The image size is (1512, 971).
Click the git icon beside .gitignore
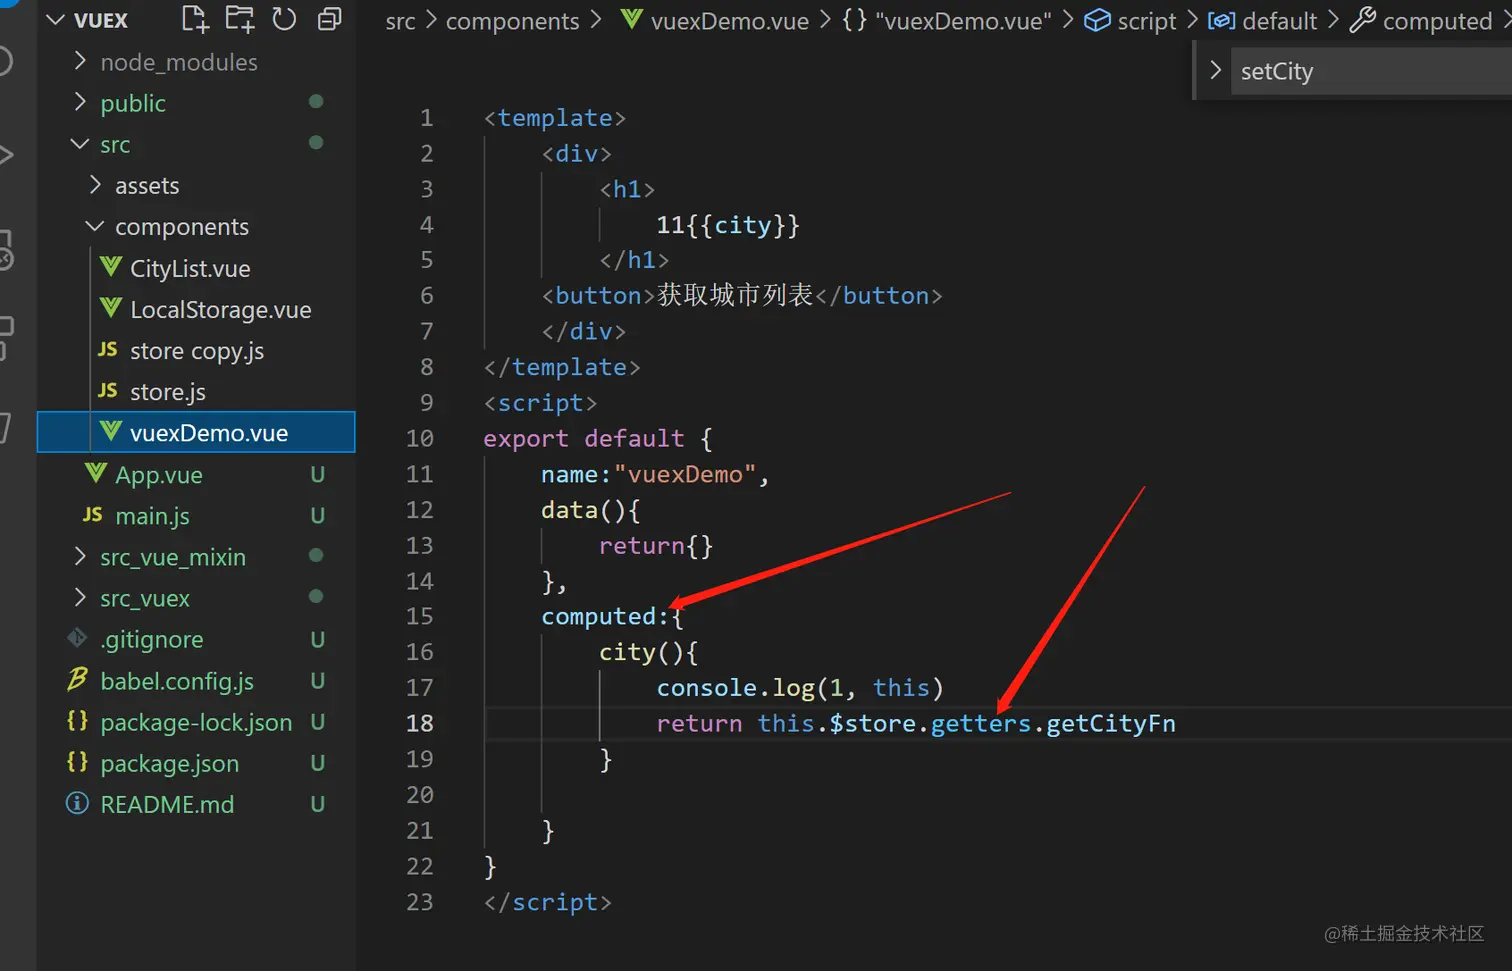77,638
